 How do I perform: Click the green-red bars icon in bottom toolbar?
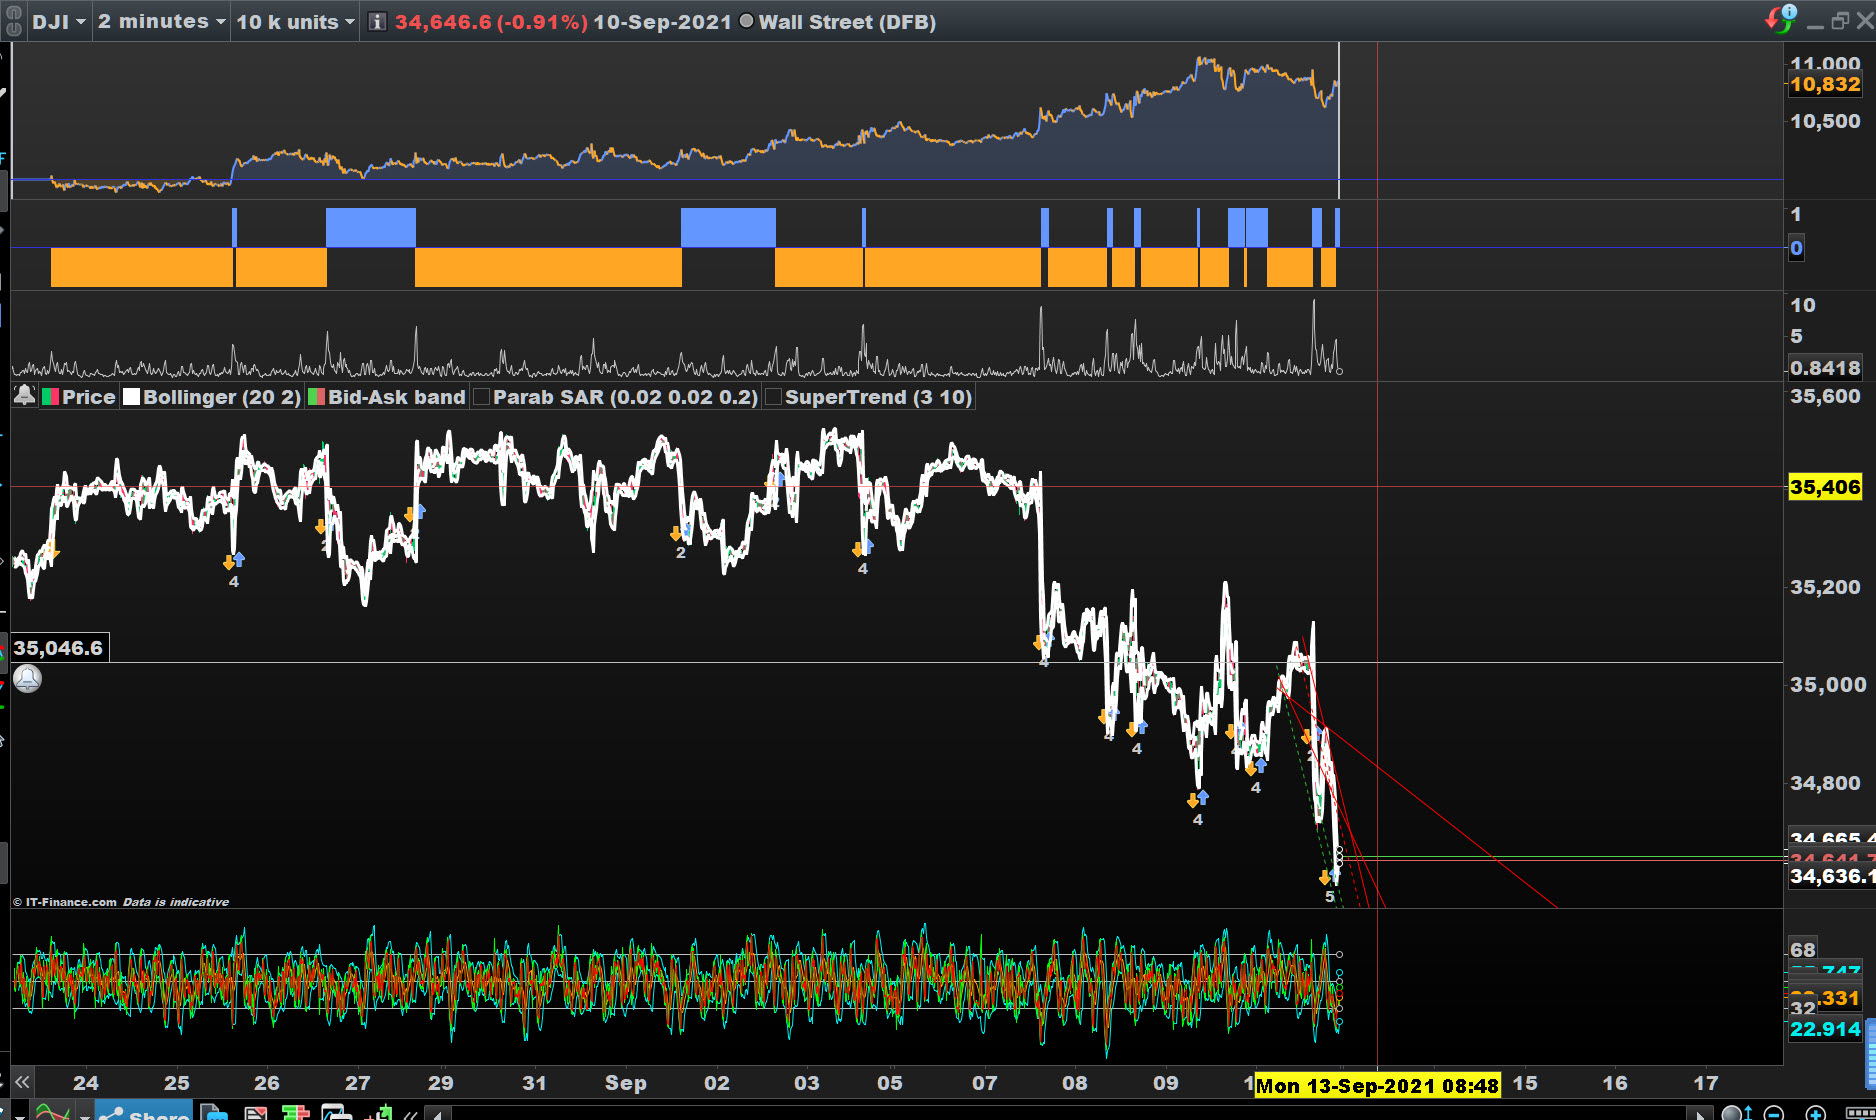pyautogui.click(x=296, y=1112)
